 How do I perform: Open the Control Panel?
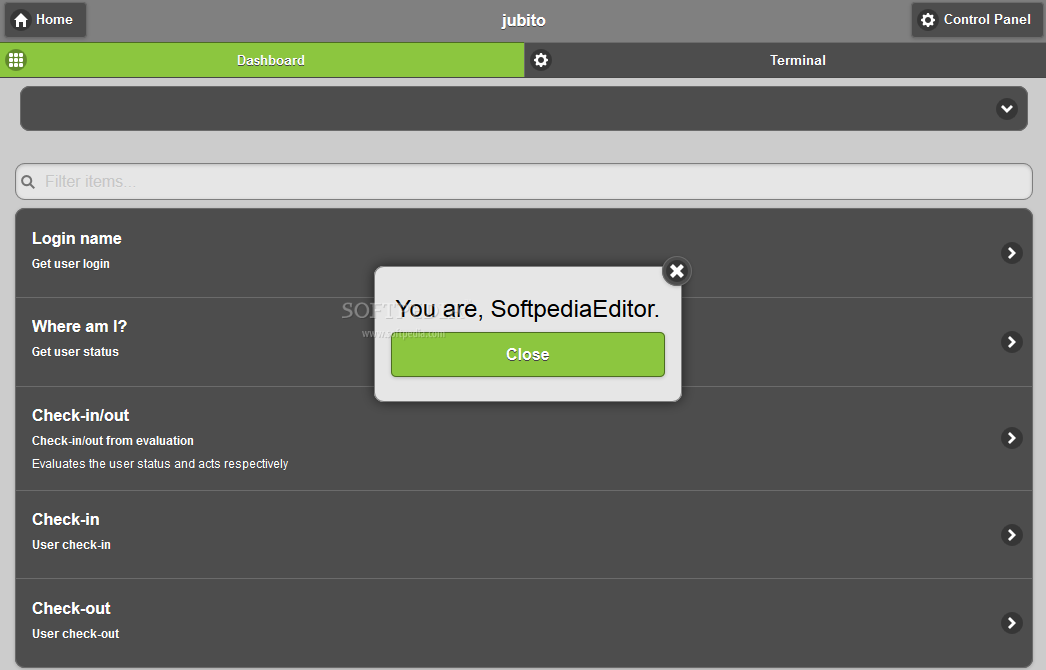coord(977,20)
